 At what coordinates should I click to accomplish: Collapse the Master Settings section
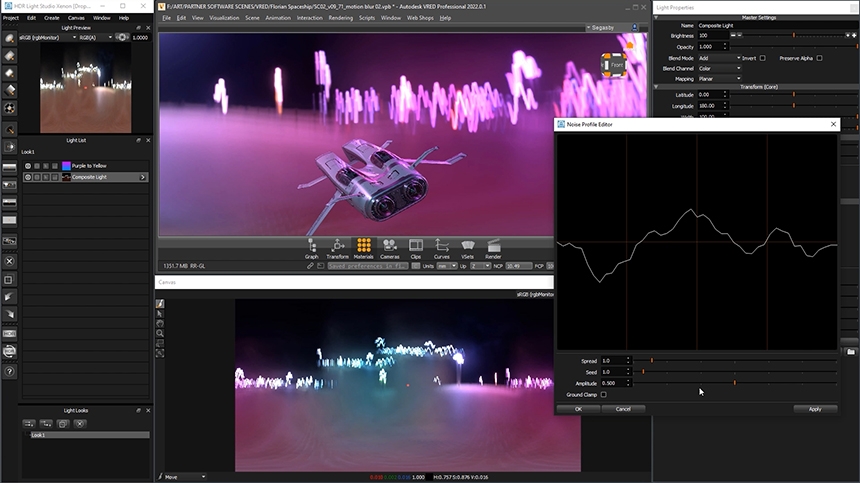pos(656,18)
